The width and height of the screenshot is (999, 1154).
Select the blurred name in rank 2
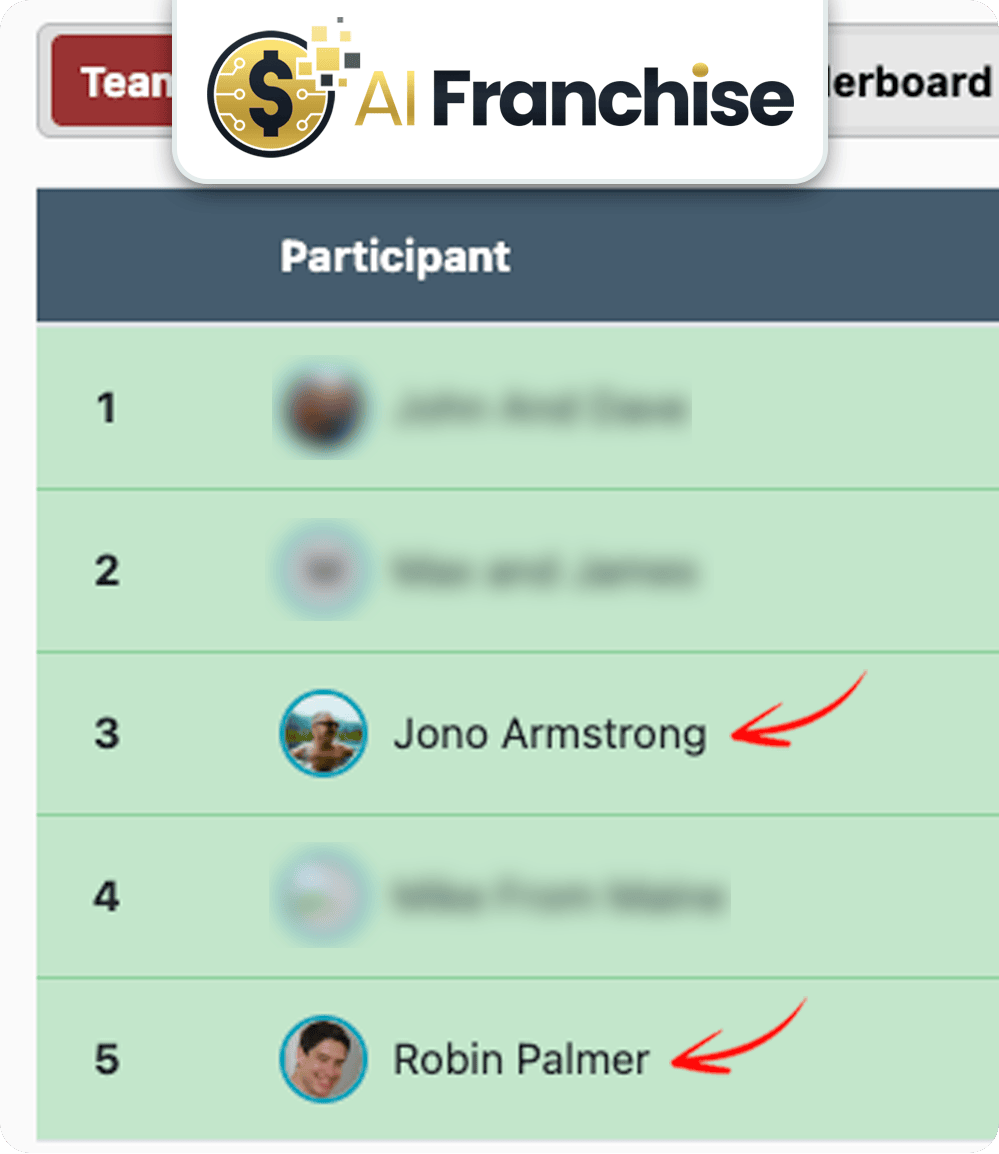544,571
